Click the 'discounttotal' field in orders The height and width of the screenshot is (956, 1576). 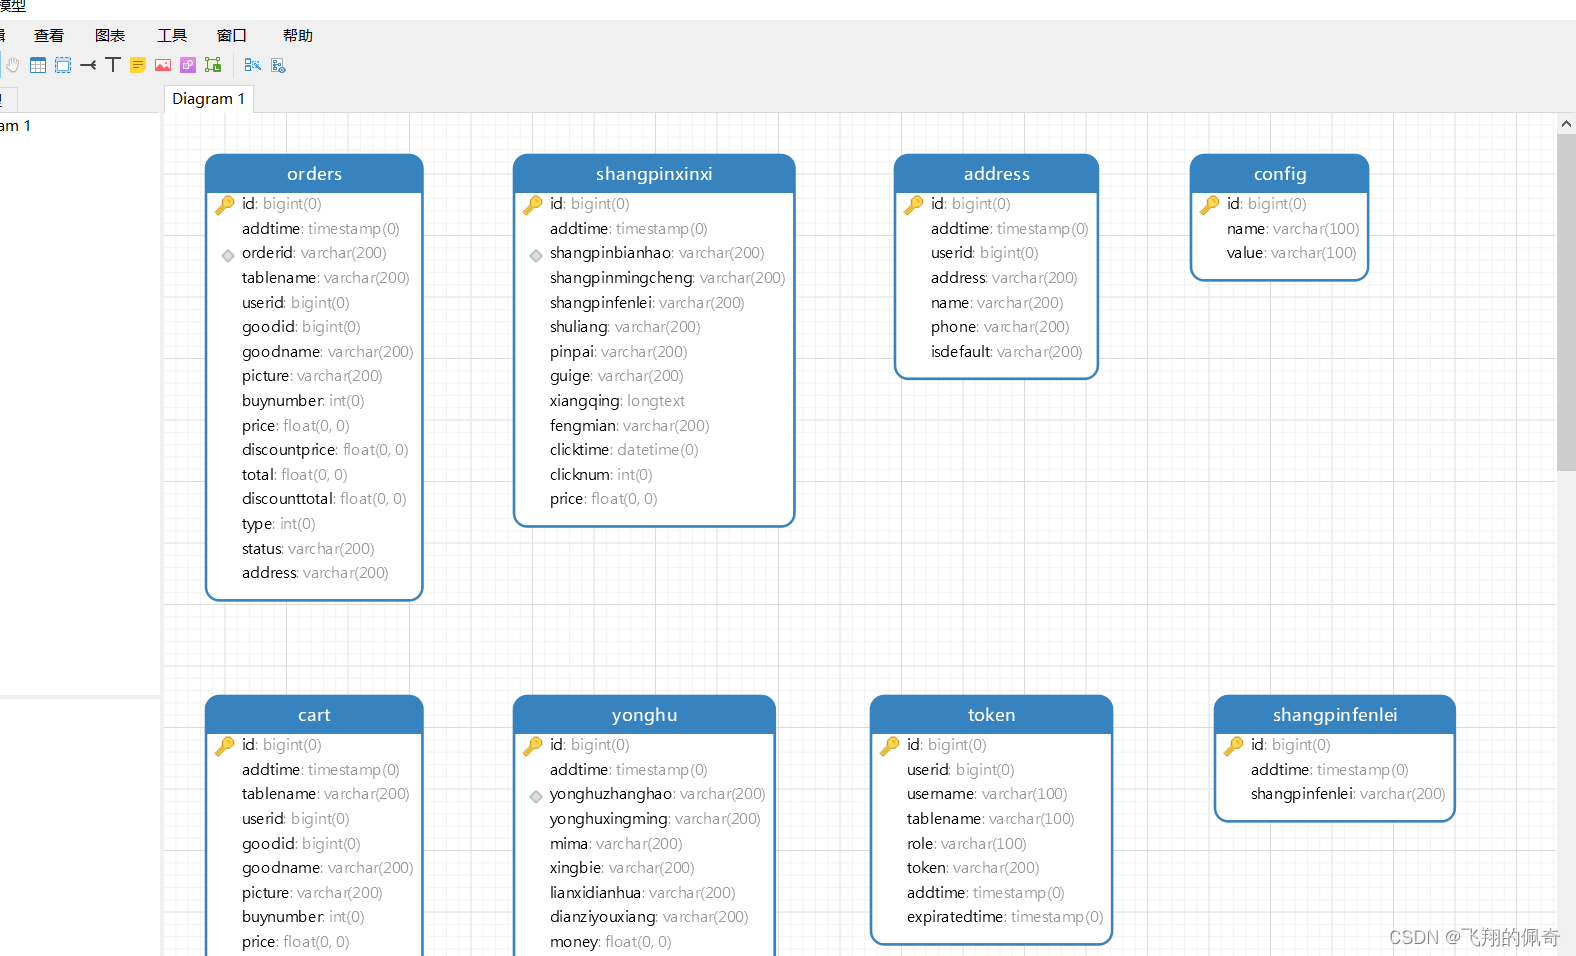[x=324, y=499]
